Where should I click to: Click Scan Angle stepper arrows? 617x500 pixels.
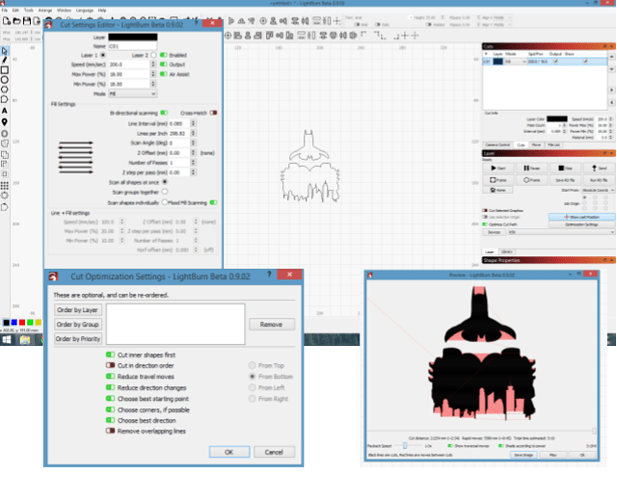tap(193, 143)
